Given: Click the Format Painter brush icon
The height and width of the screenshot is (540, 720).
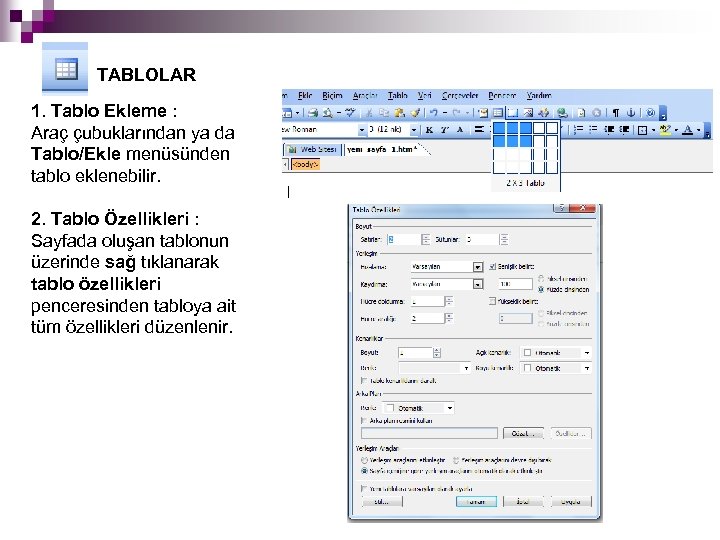Looking at the screenshot, I should tap(415, 112).
